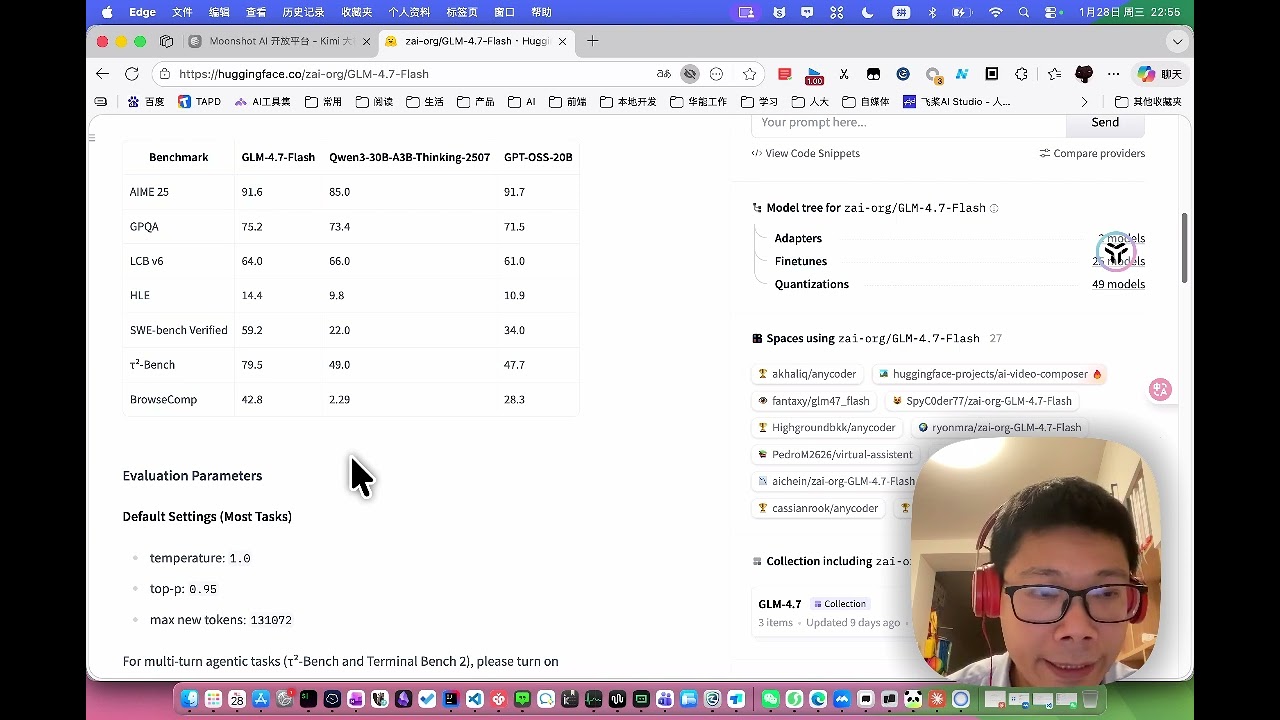Open View Code Snippets
The image size is (1280, 720).
click(806, 153)
